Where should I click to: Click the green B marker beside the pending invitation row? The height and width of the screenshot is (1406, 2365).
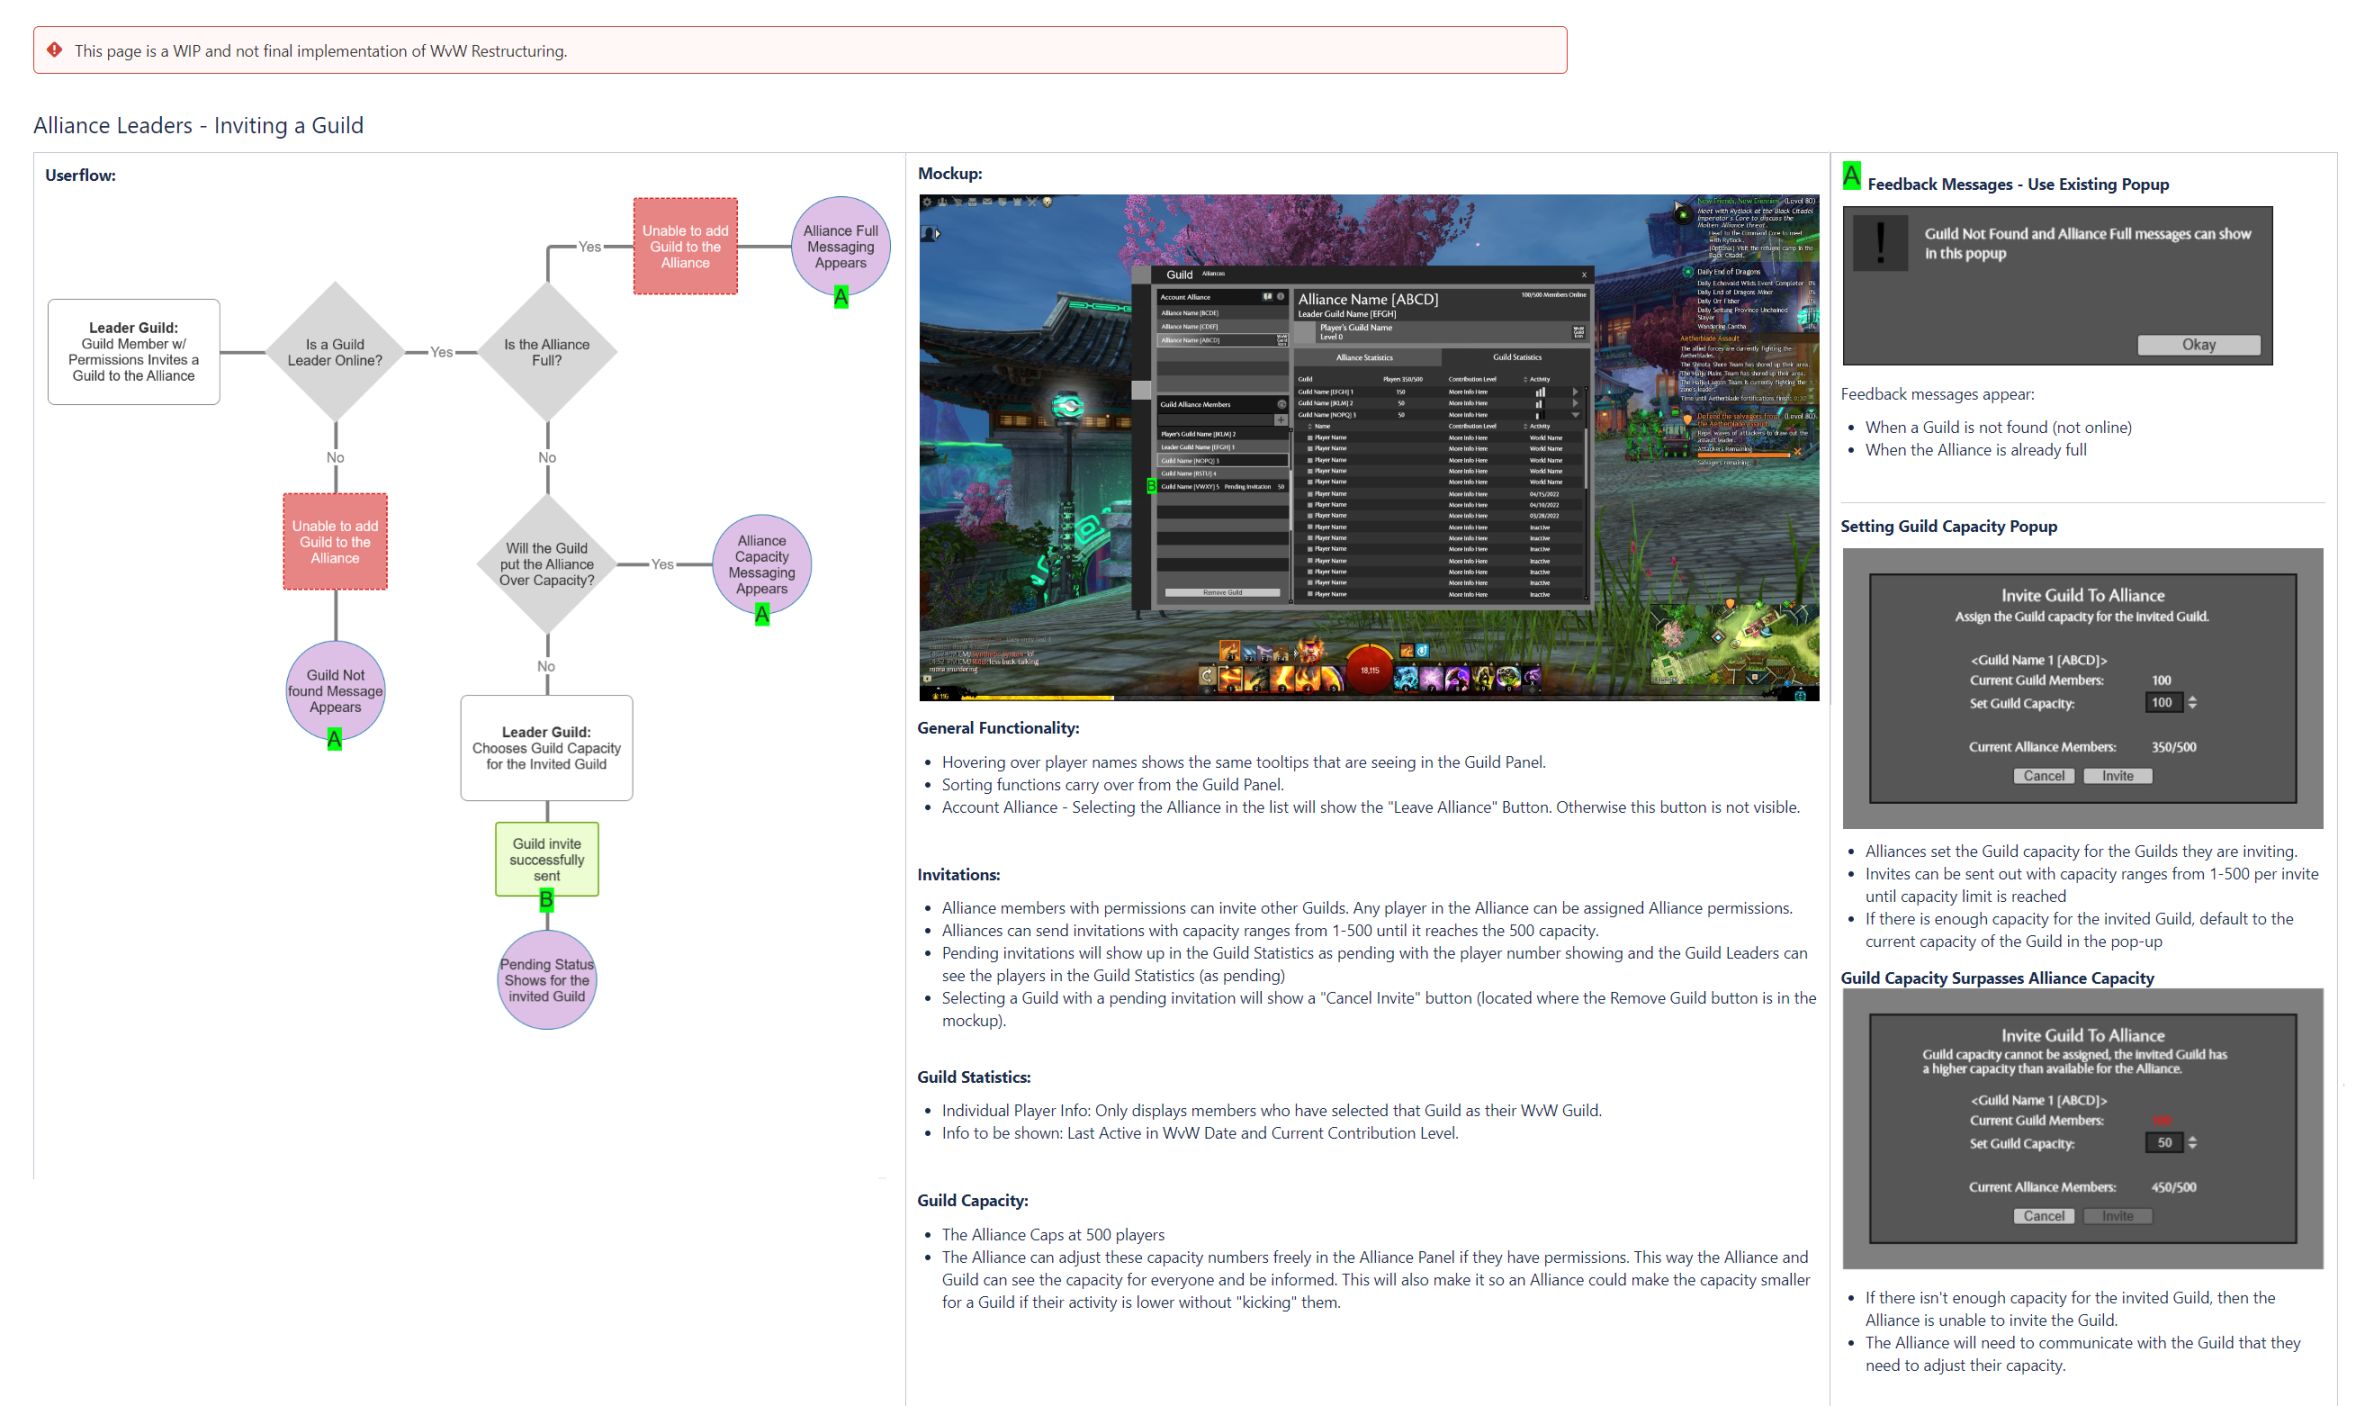pos(1152,486)
